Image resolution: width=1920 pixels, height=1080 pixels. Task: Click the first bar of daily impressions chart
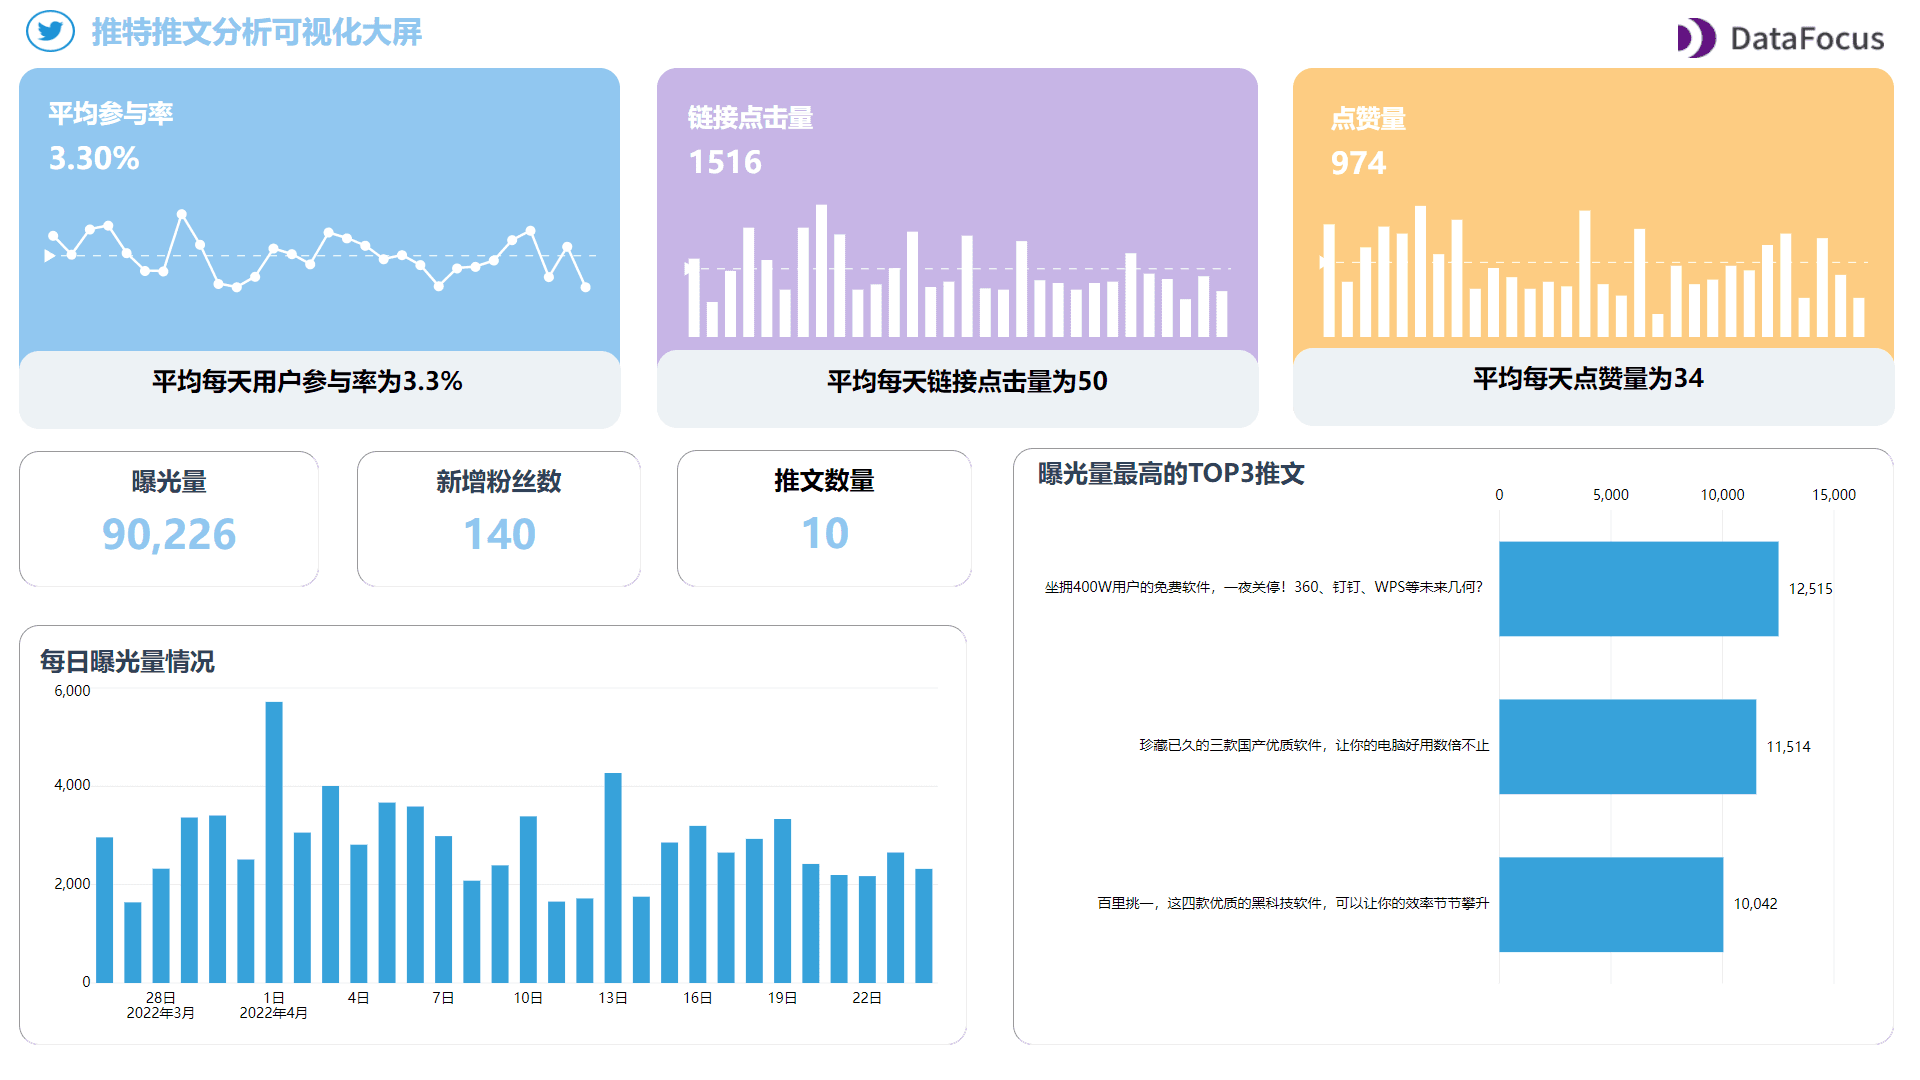coord(104,910)
